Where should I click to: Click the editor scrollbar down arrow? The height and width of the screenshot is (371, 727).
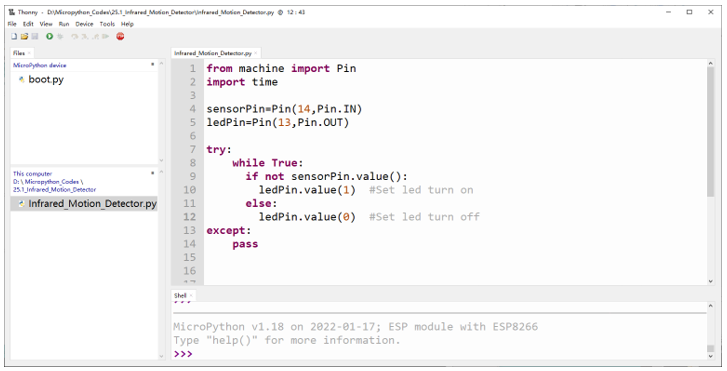711,281
